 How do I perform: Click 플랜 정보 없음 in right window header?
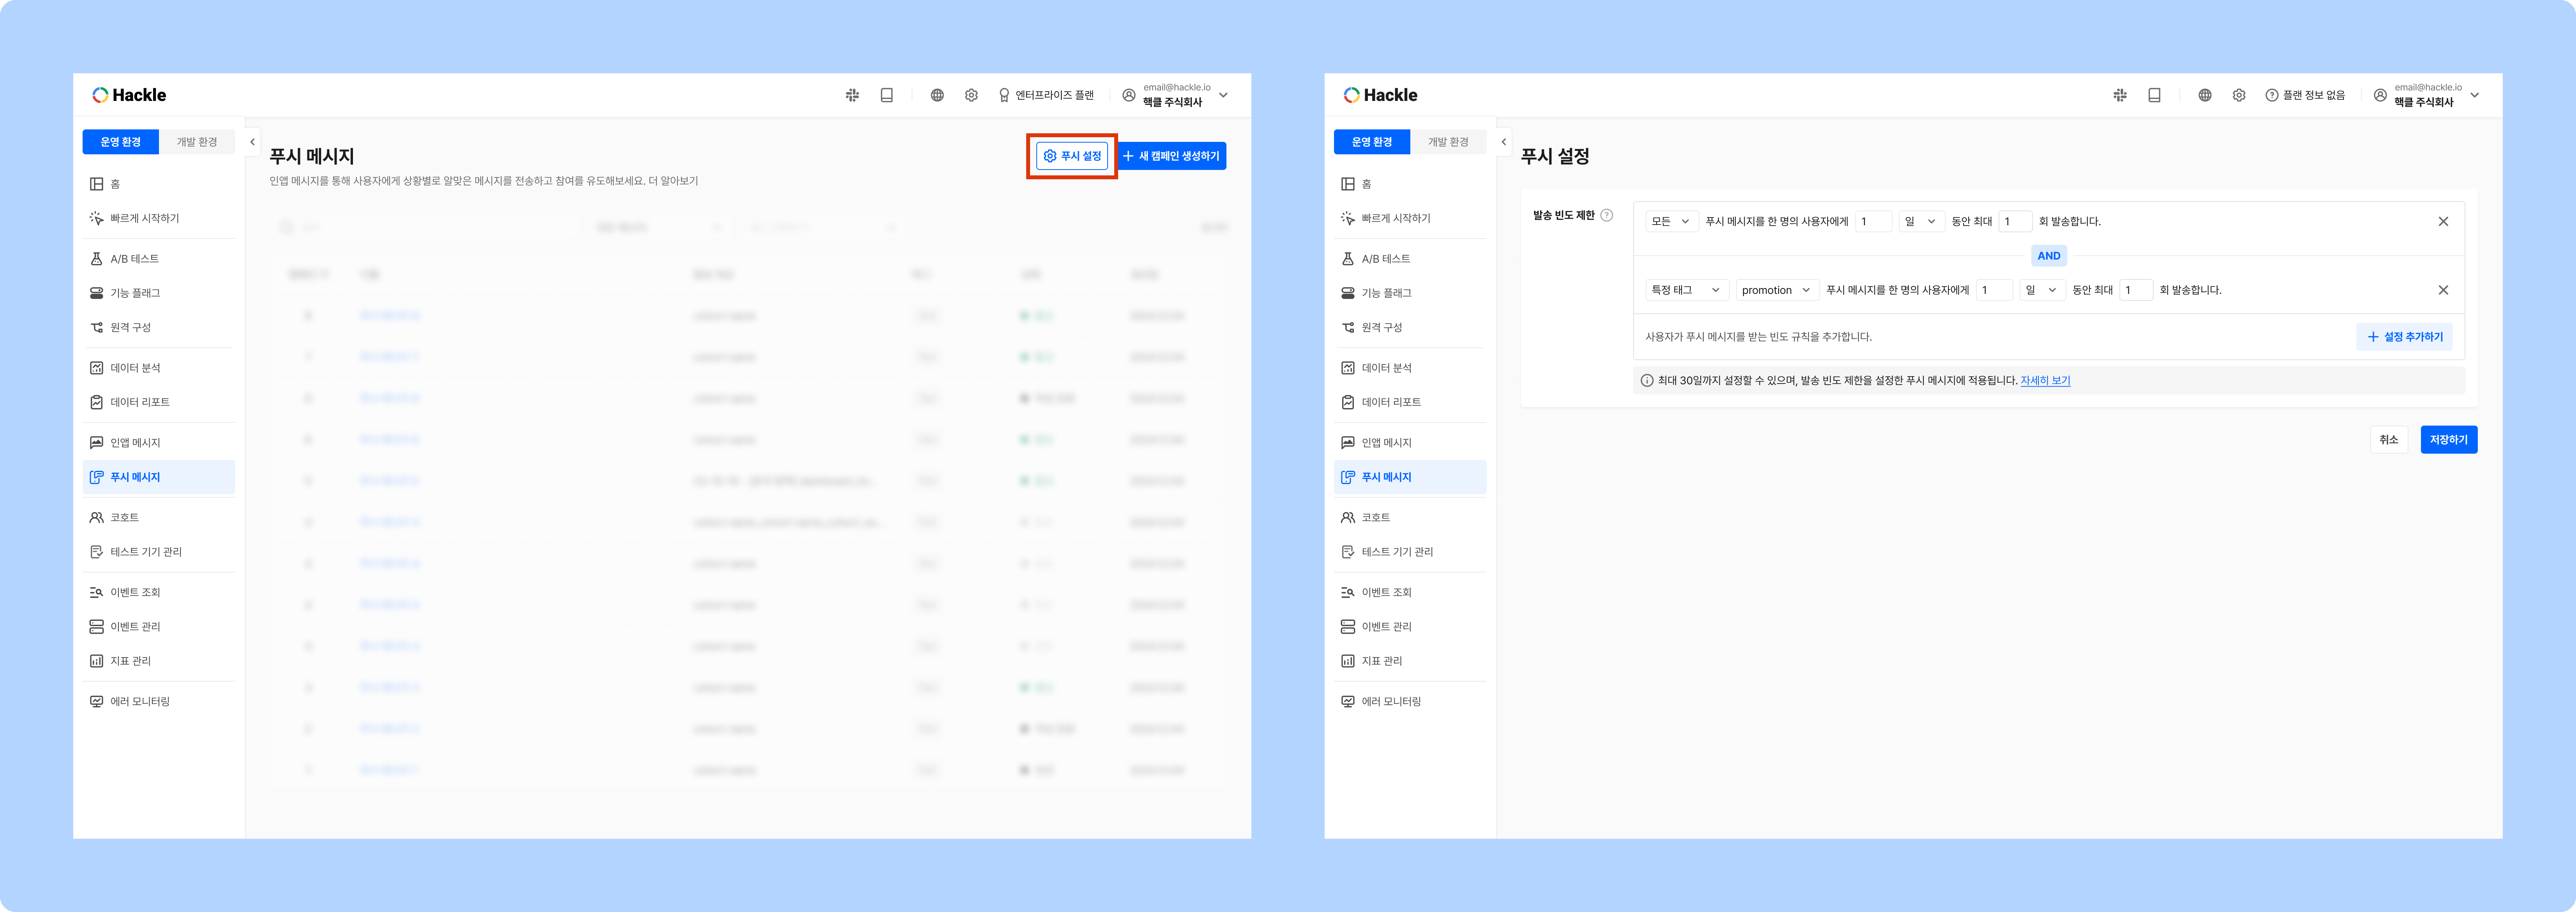(x=2305, y=95)
